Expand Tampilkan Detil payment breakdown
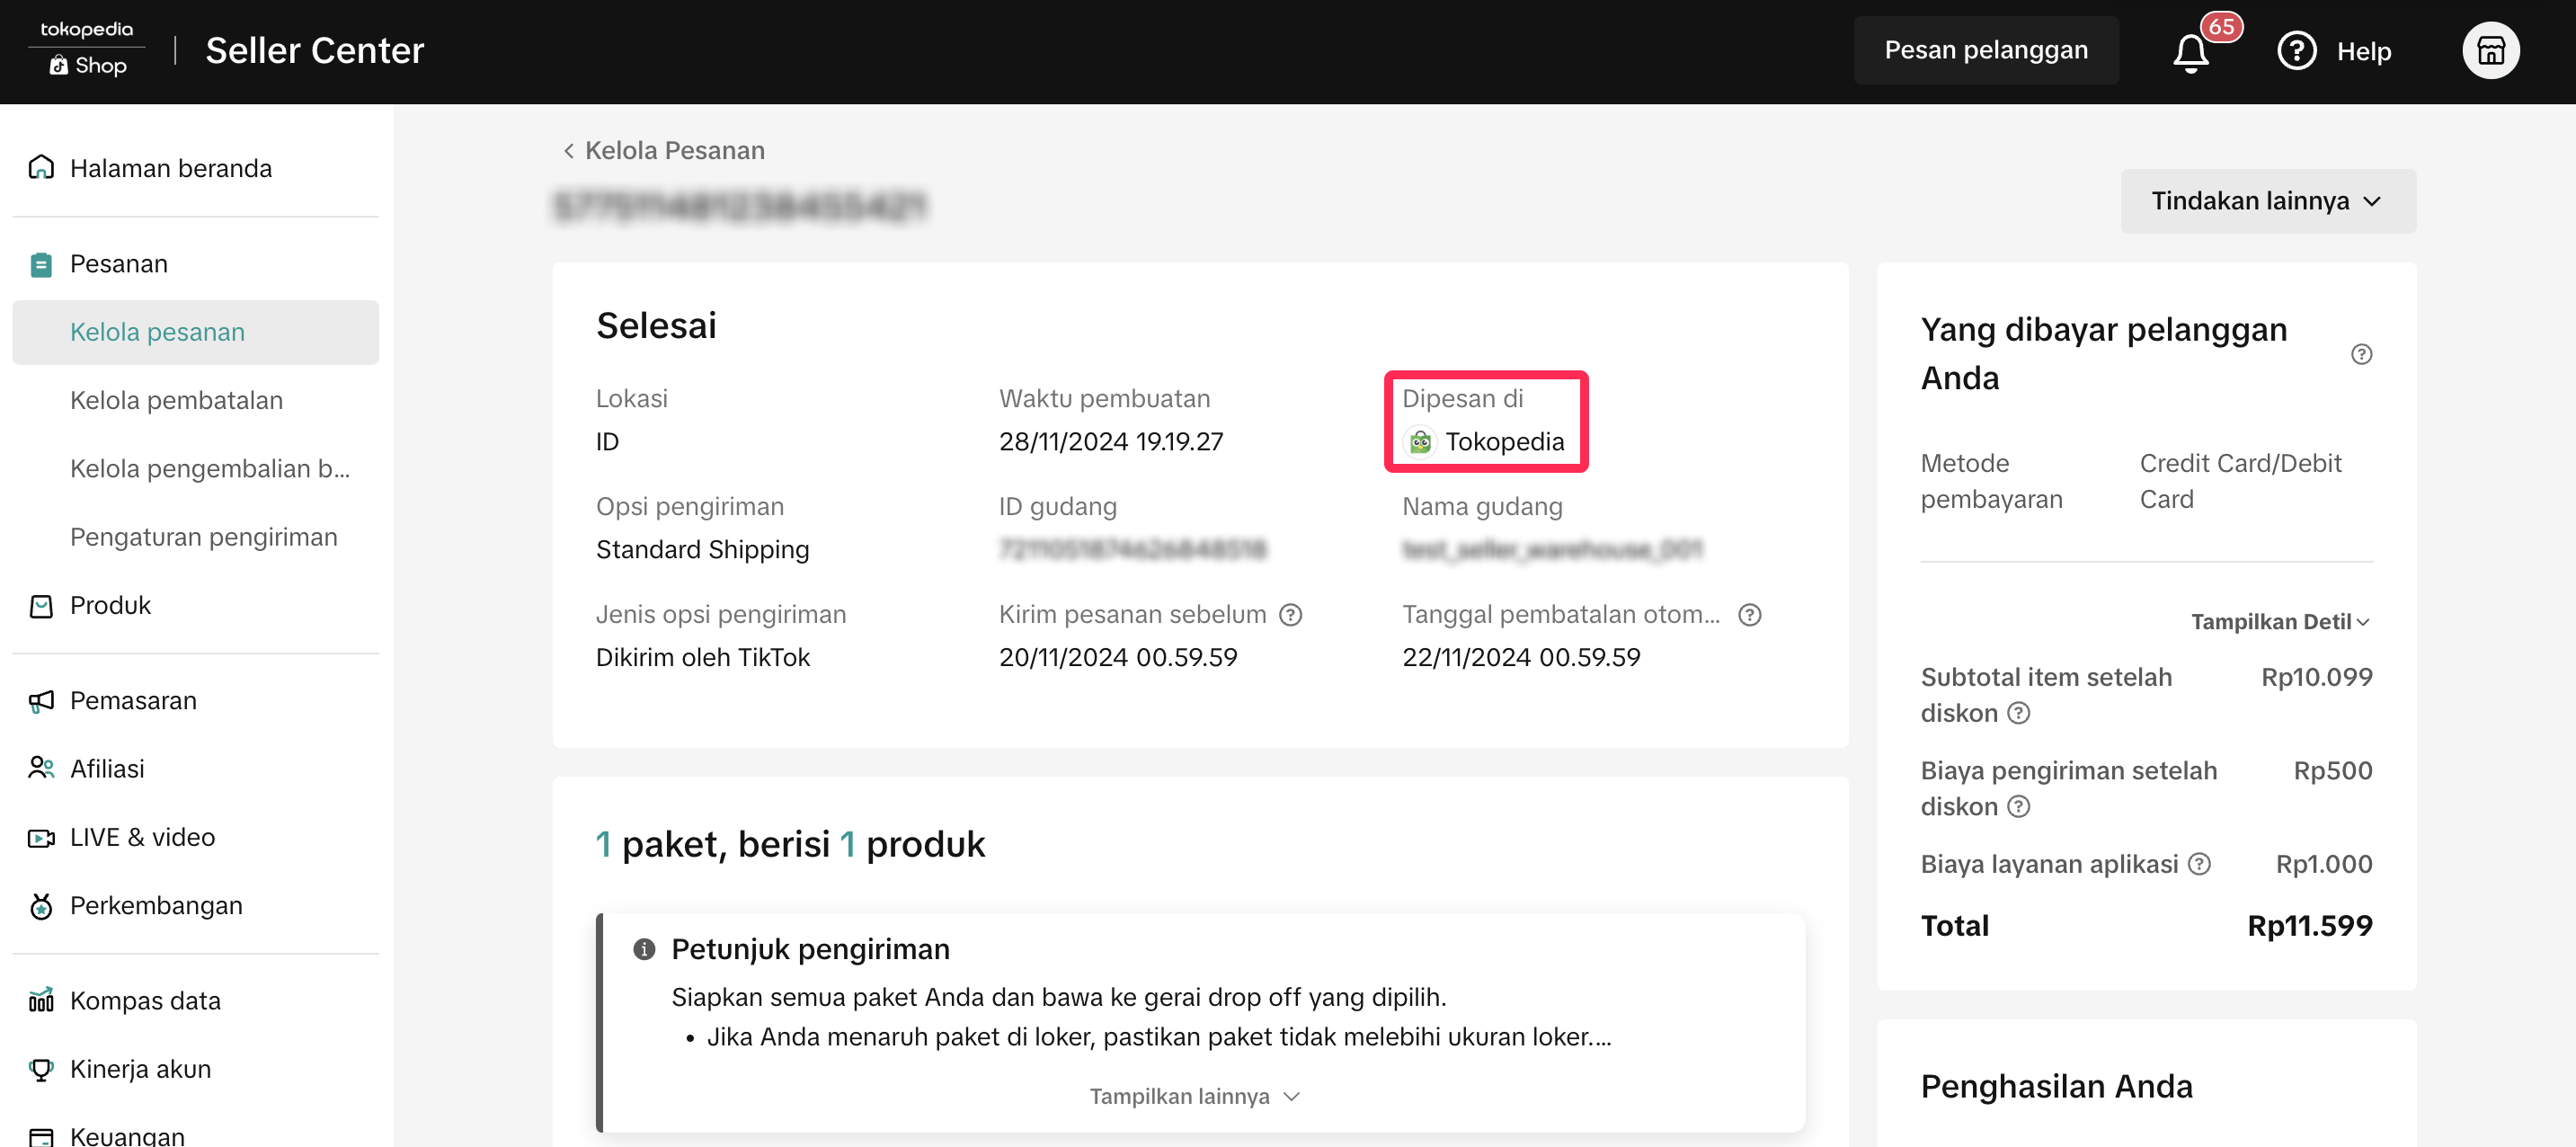Image resolution: width=2576 pixels, height=1147 pixels. [2279, 622]
